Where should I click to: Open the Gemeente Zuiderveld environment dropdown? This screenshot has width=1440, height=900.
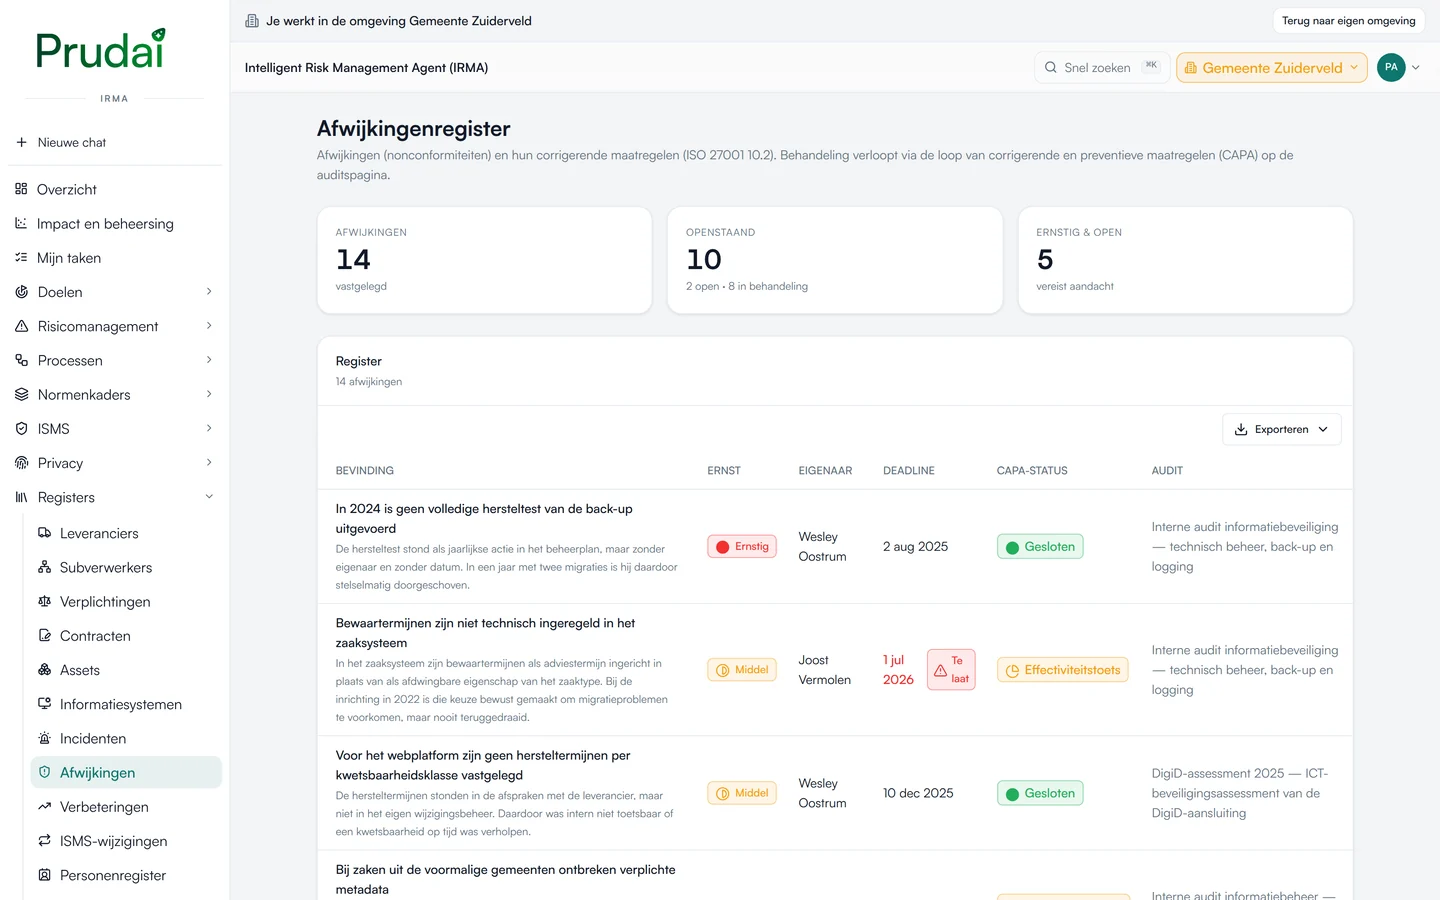[x=1272, y=68]
